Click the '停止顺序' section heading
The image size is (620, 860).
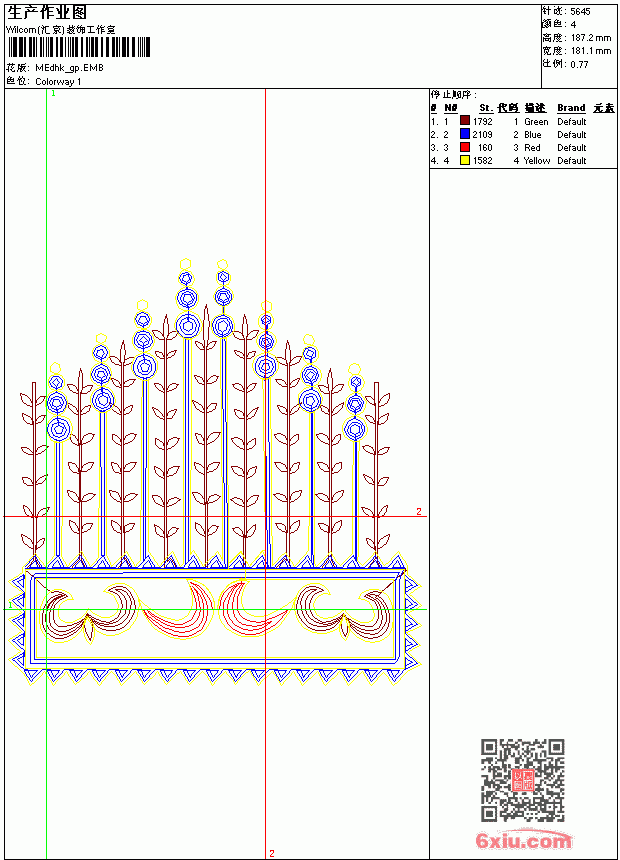454,95
